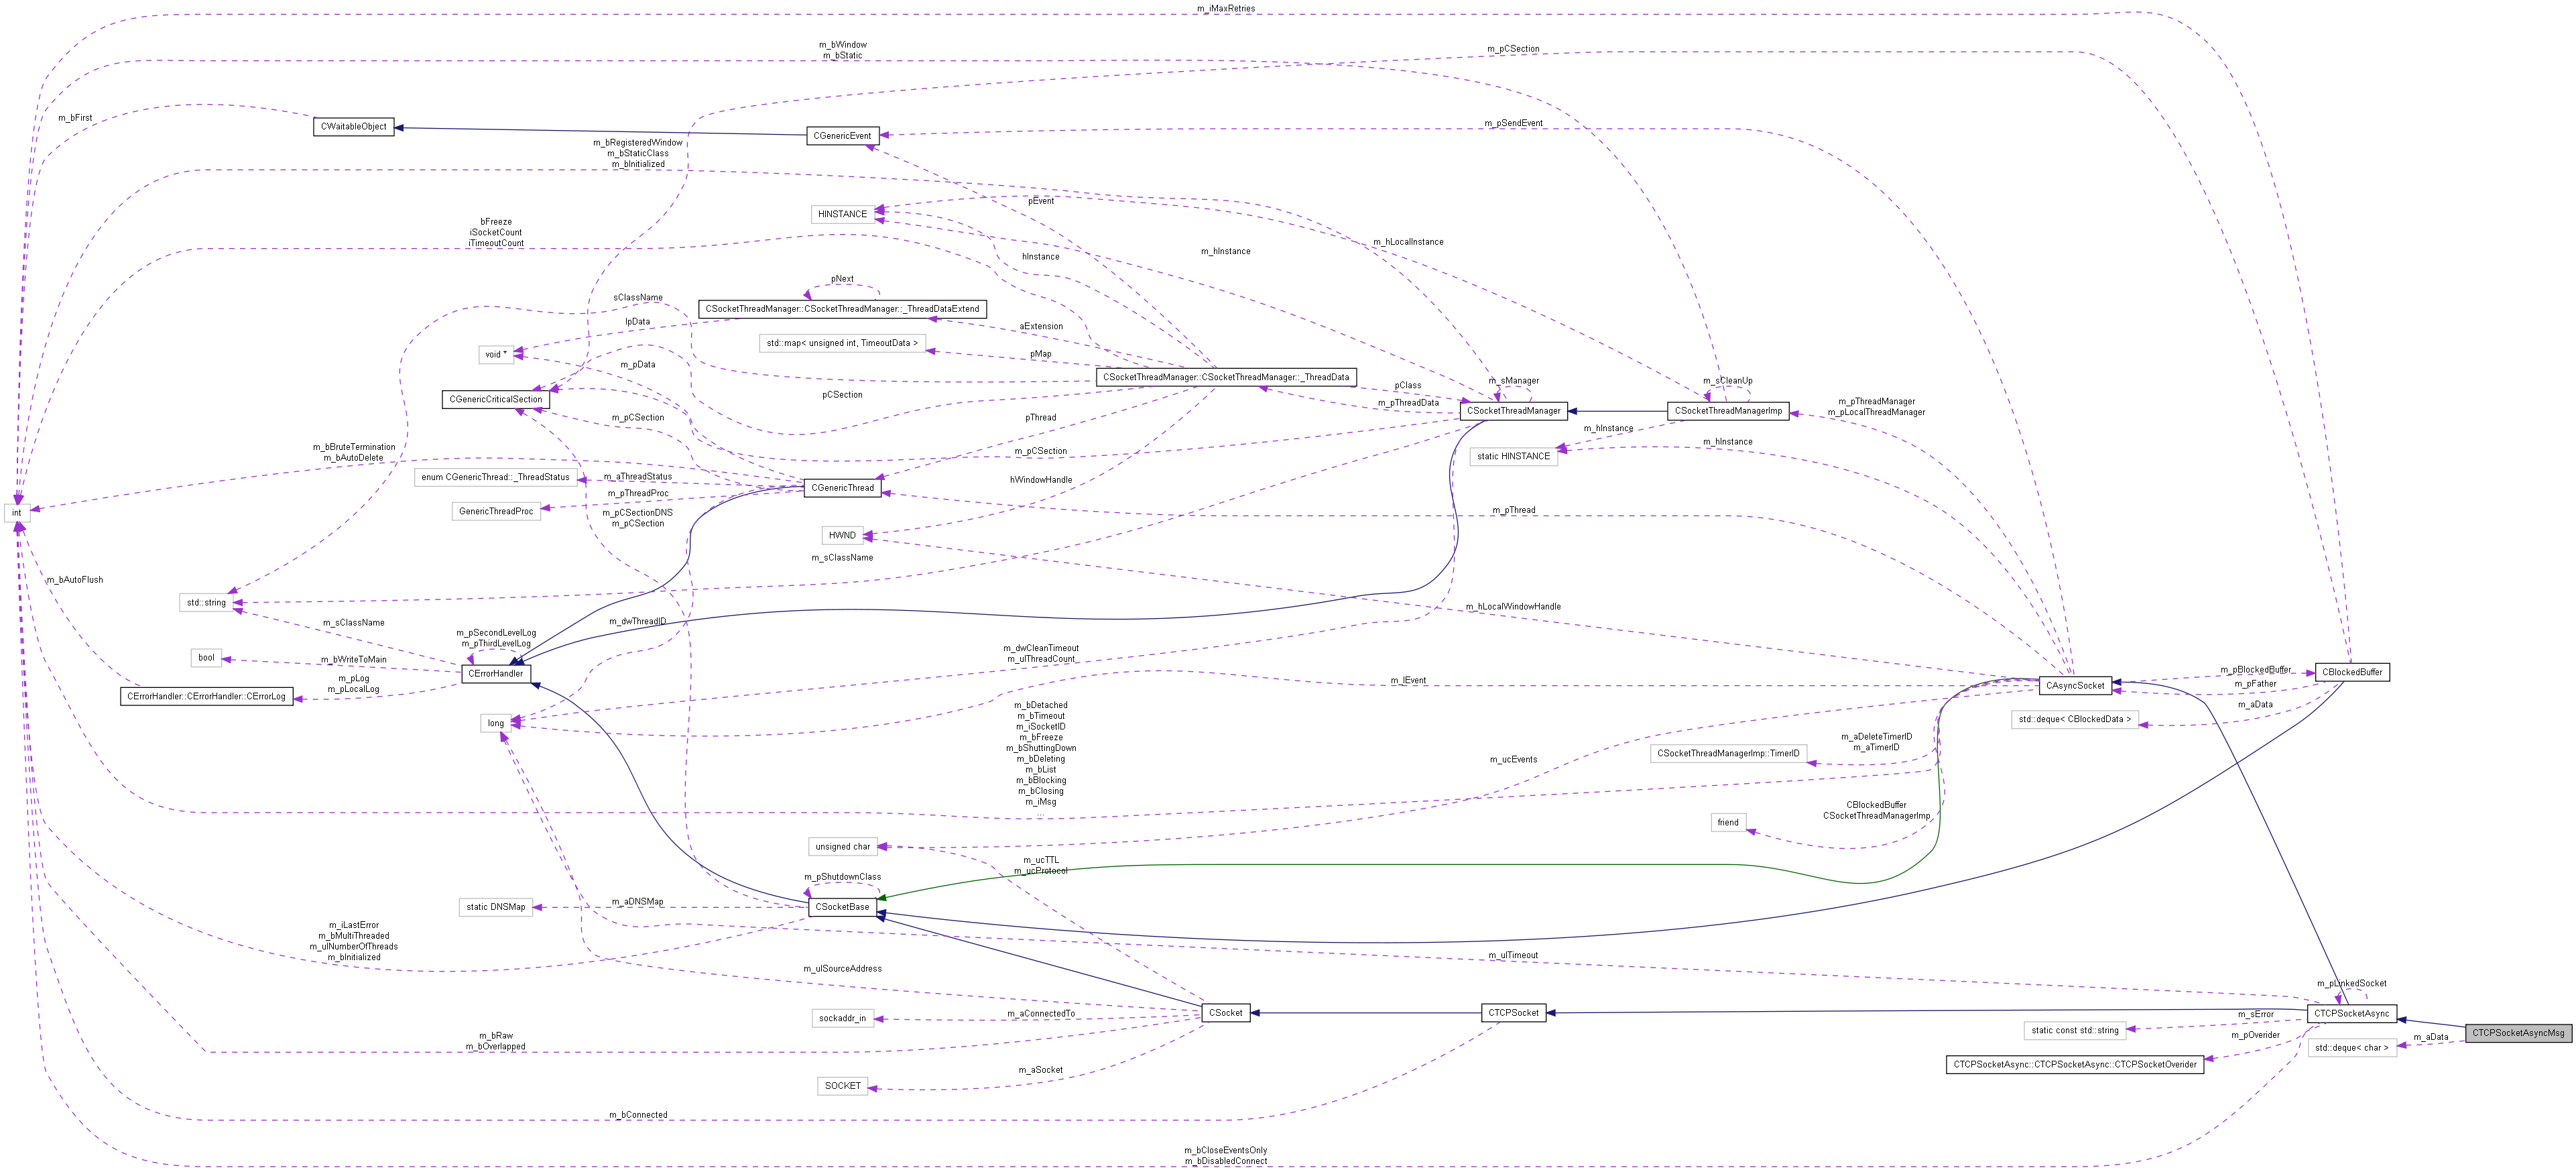
Task: Click the m_aConnectedTo edge label
Action: tap(1041, 1014)
